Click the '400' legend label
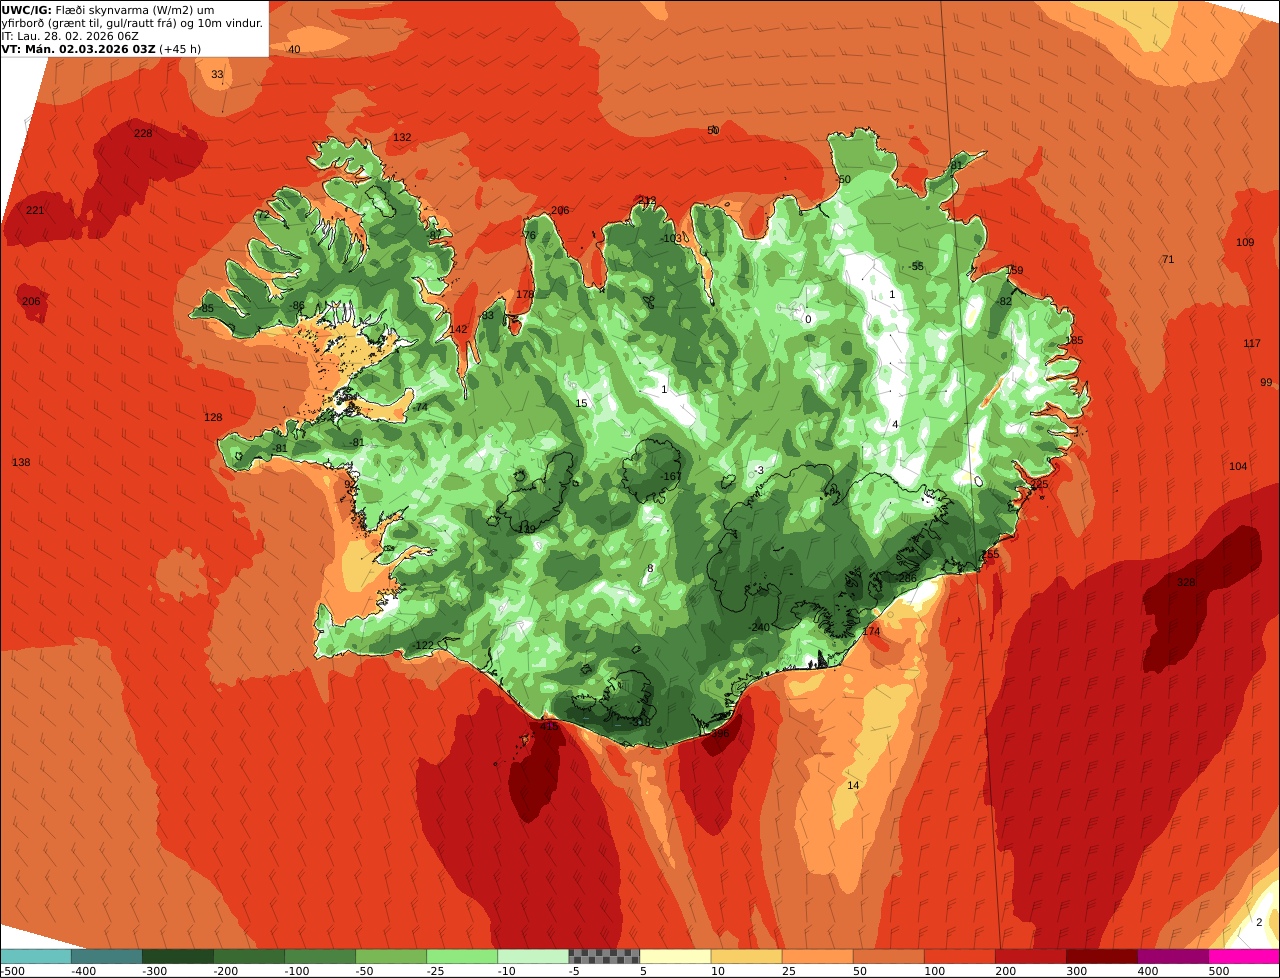The height and width of the screenshot is (978, 1280). pyautogui.click(x=1149, y=971)
